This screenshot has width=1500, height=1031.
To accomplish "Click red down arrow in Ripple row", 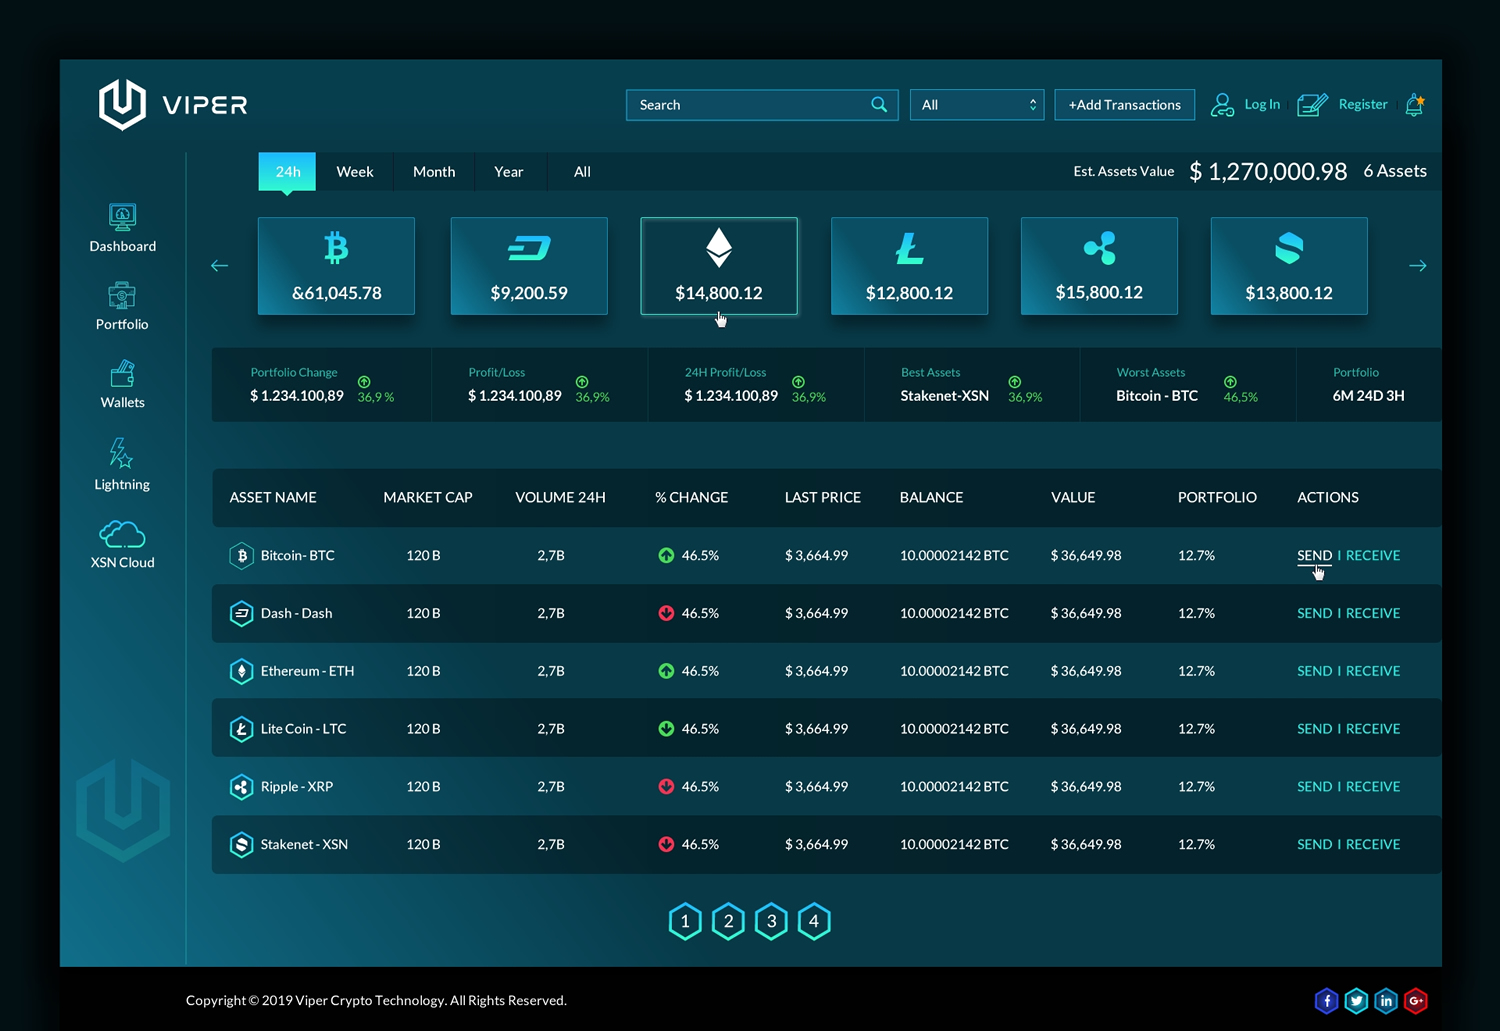I will tap(666, 787).
